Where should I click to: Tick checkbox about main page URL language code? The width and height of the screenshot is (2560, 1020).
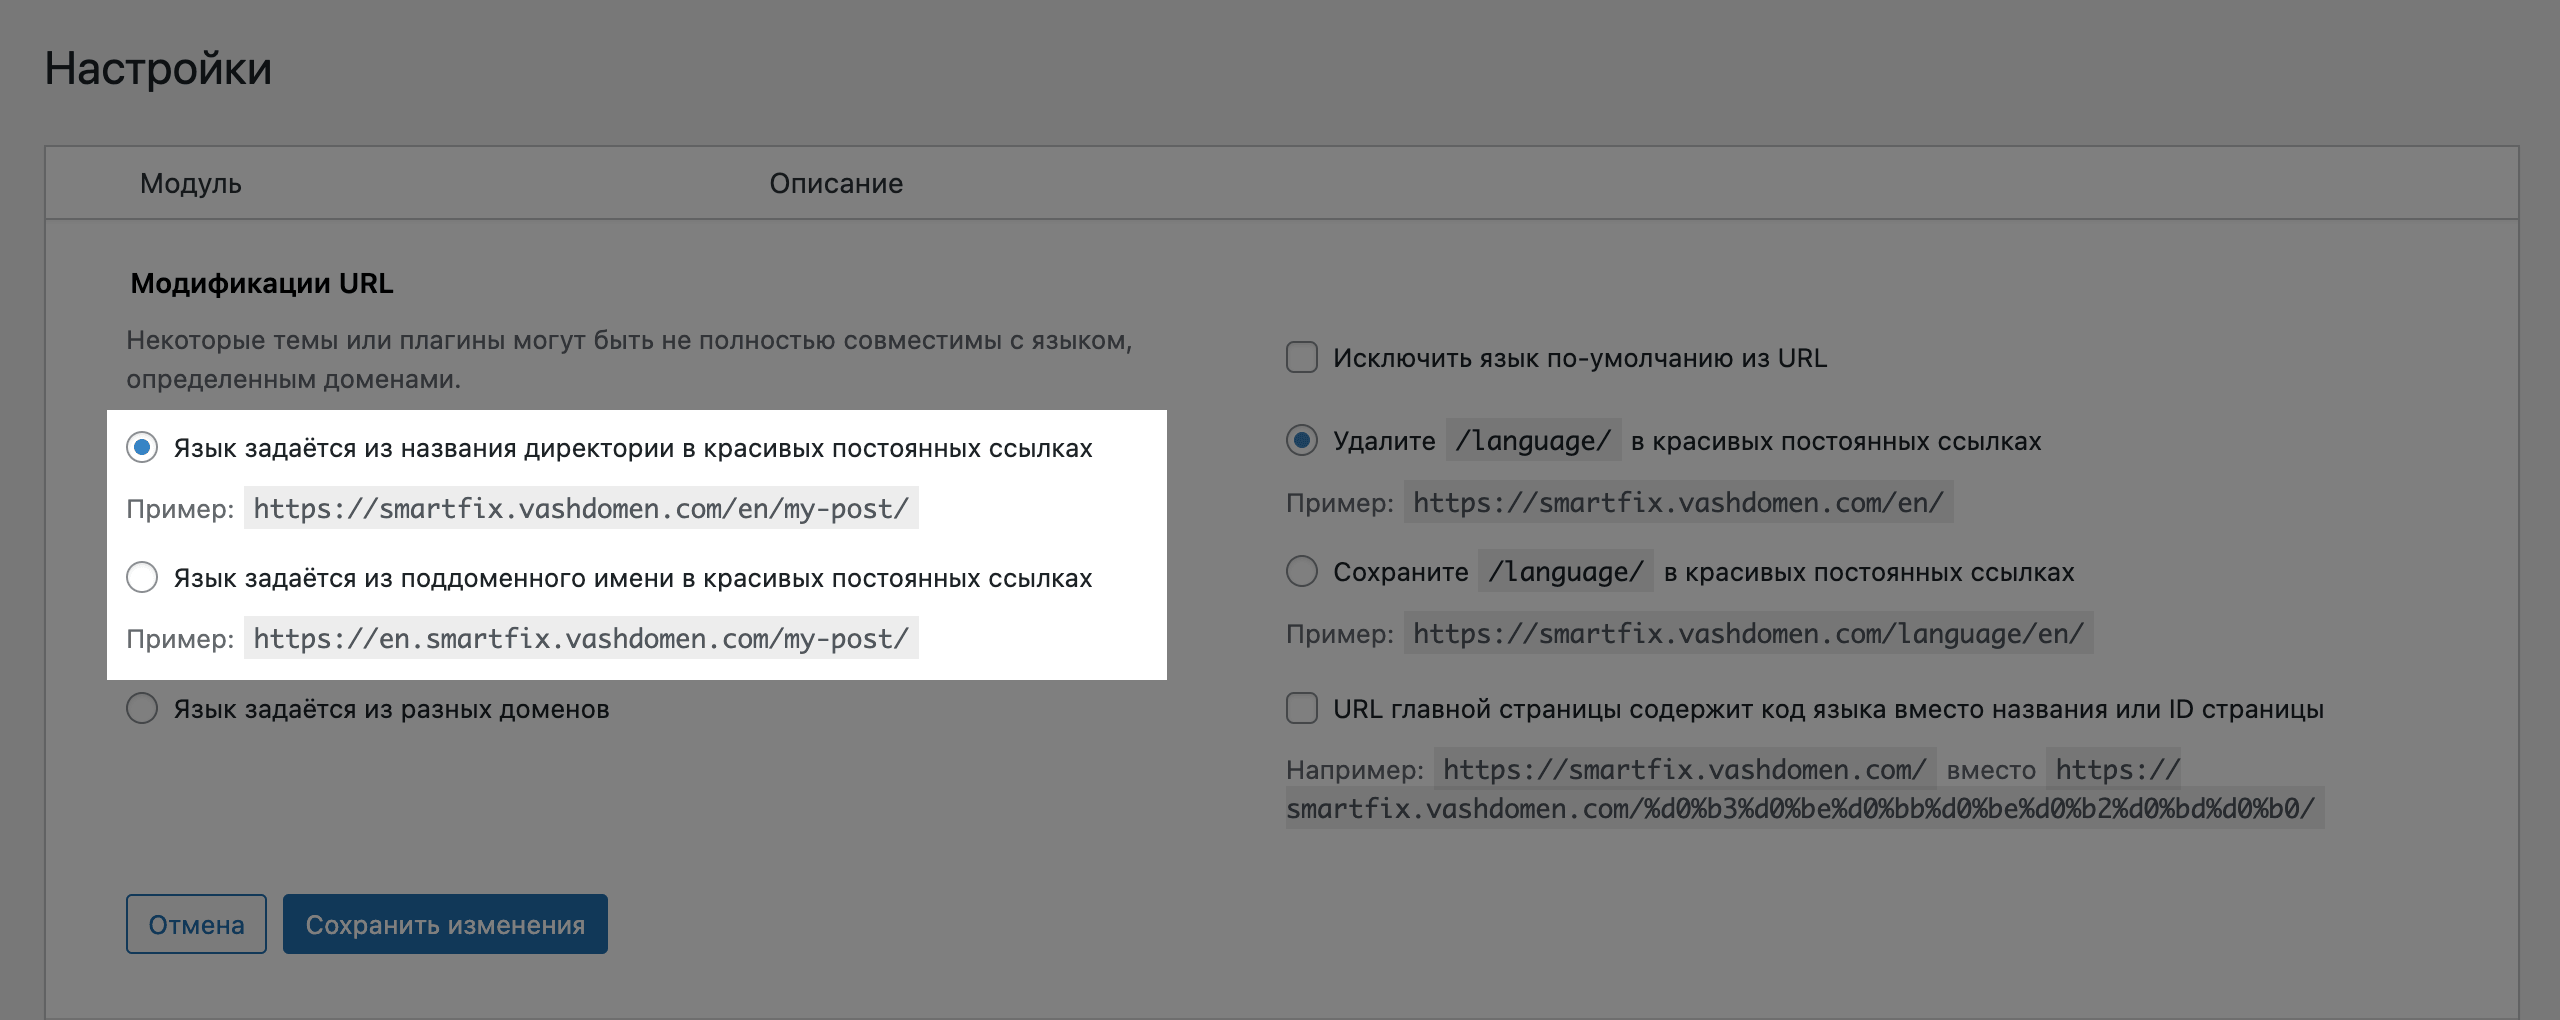1301,708
